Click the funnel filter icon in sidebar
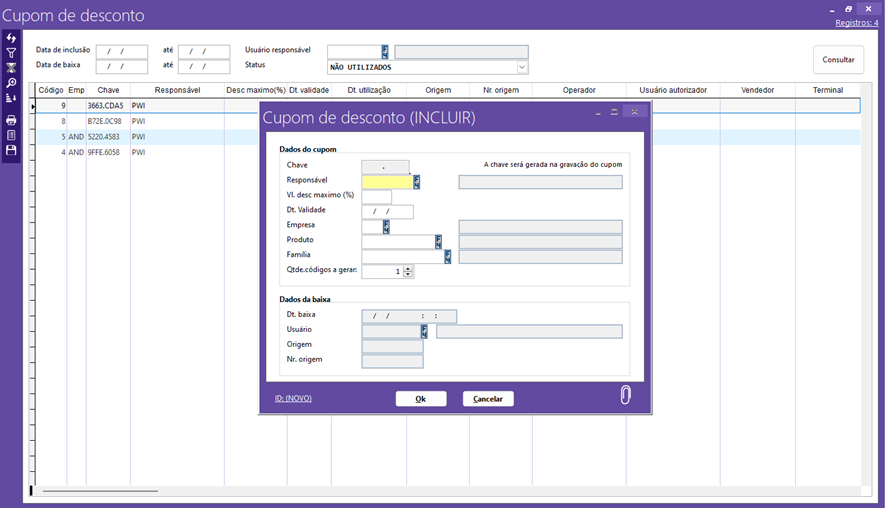The image size is (886, 508). point(11,53)
